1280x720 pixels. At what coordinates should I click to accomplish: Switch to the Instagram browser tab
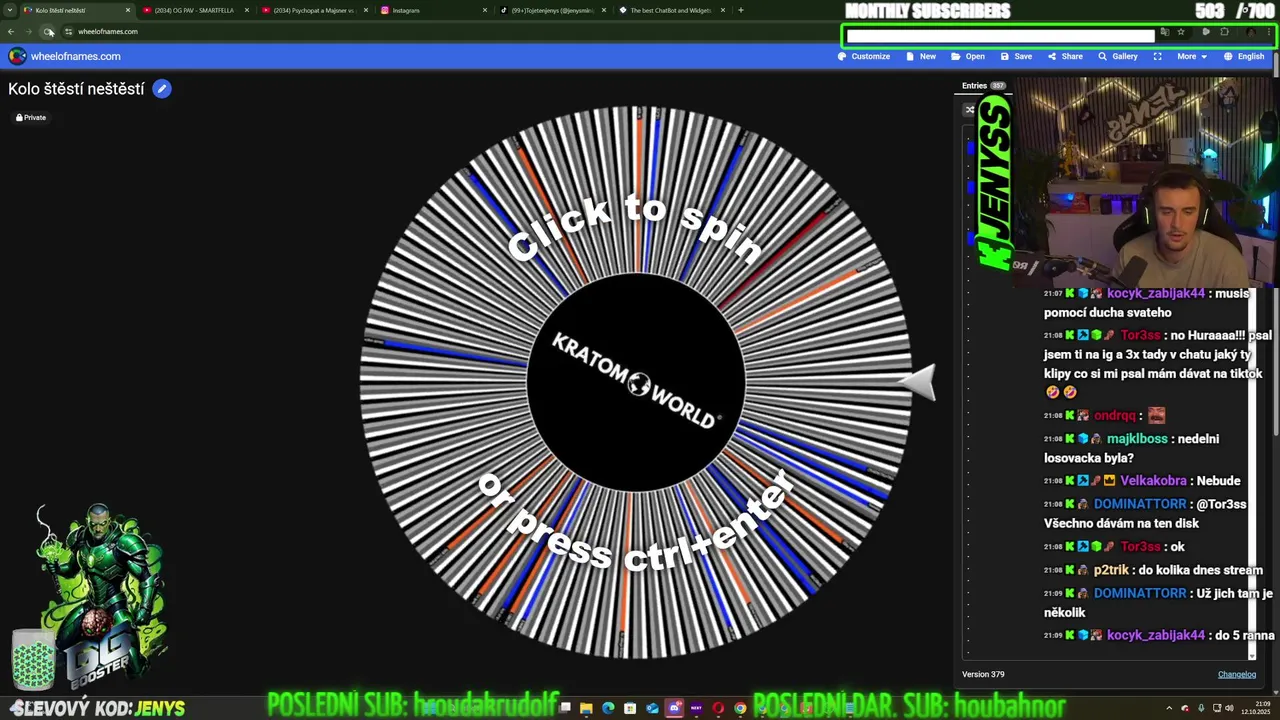433,11
